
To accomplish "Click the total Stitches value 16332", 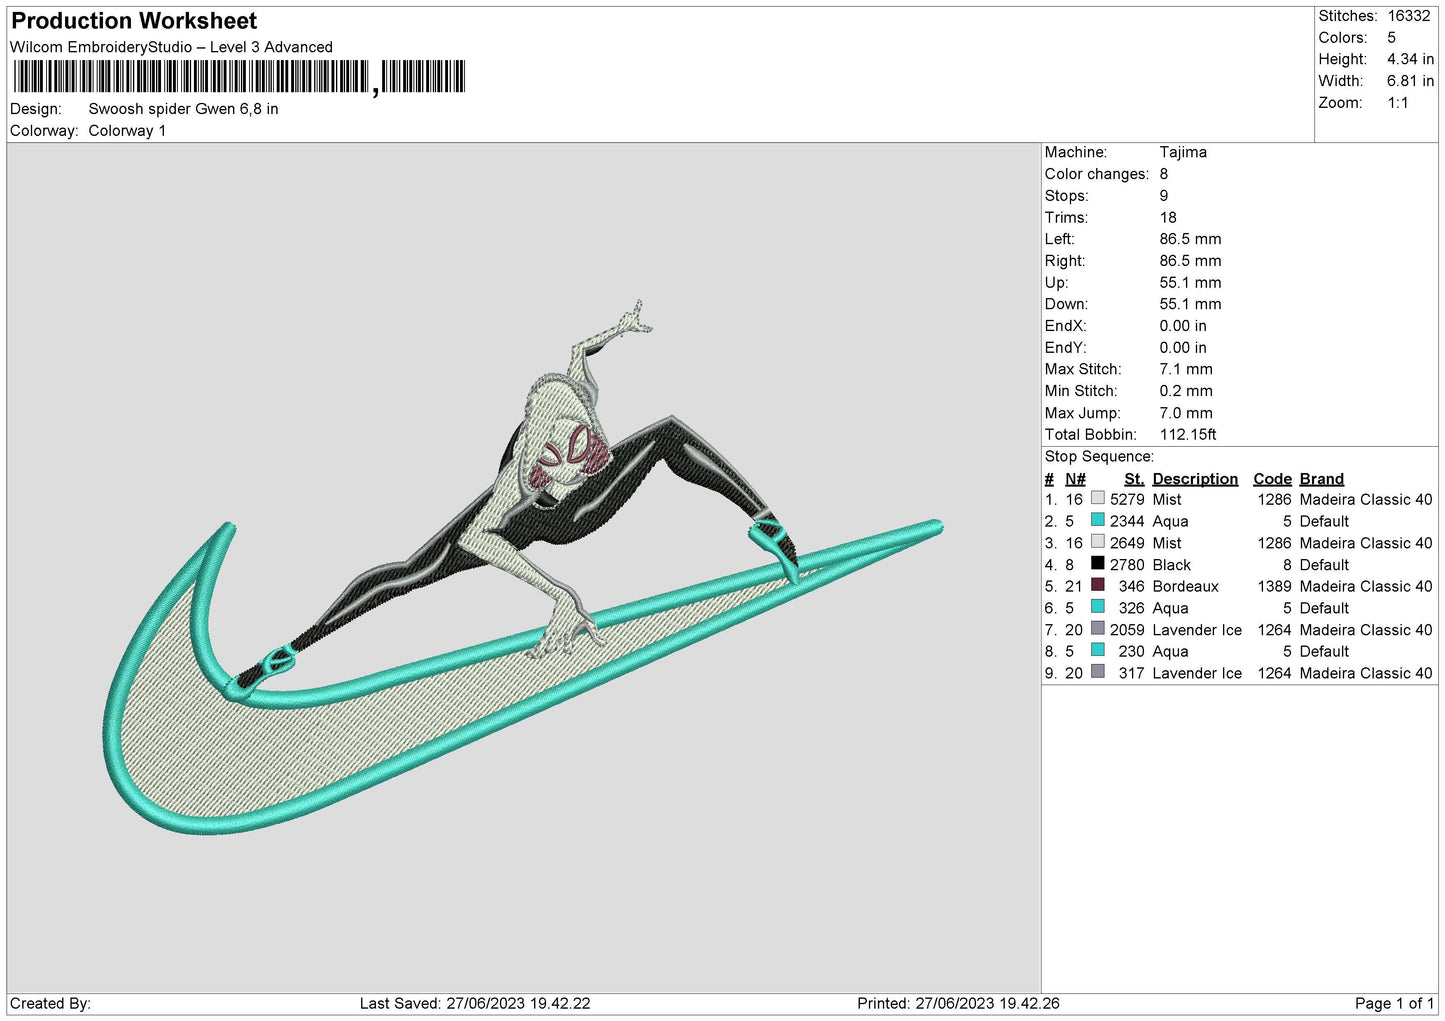I will tap(1408, 16).
